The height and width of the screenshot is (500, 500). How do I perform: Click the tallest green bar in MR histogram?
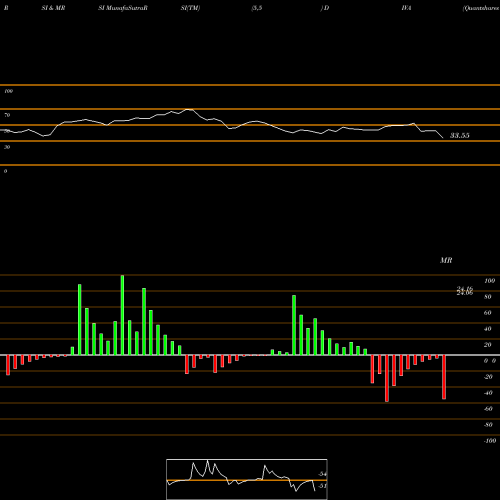122,315
